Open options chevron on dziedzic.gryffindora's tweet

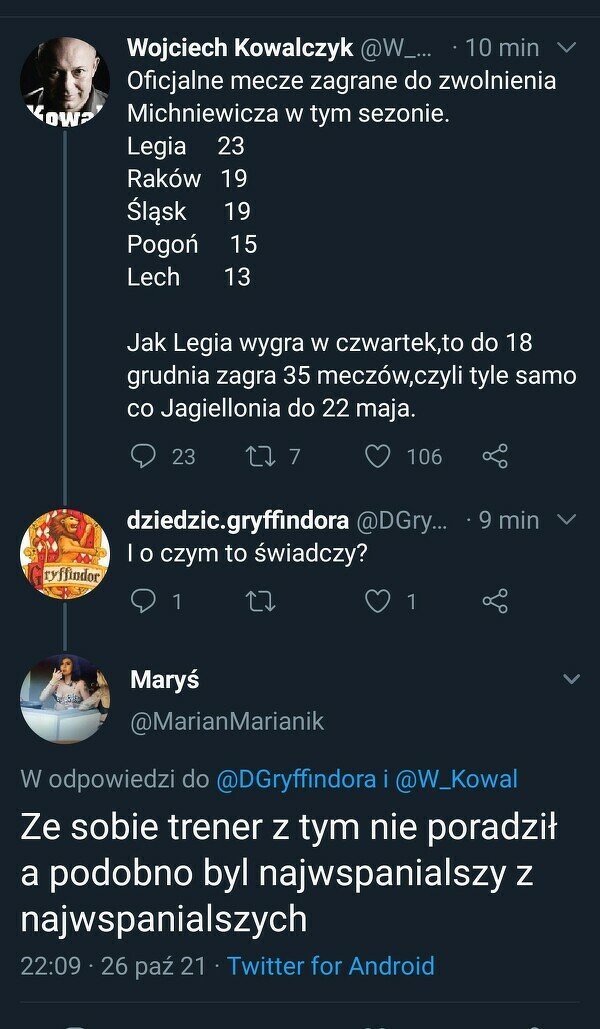point(566,520)
